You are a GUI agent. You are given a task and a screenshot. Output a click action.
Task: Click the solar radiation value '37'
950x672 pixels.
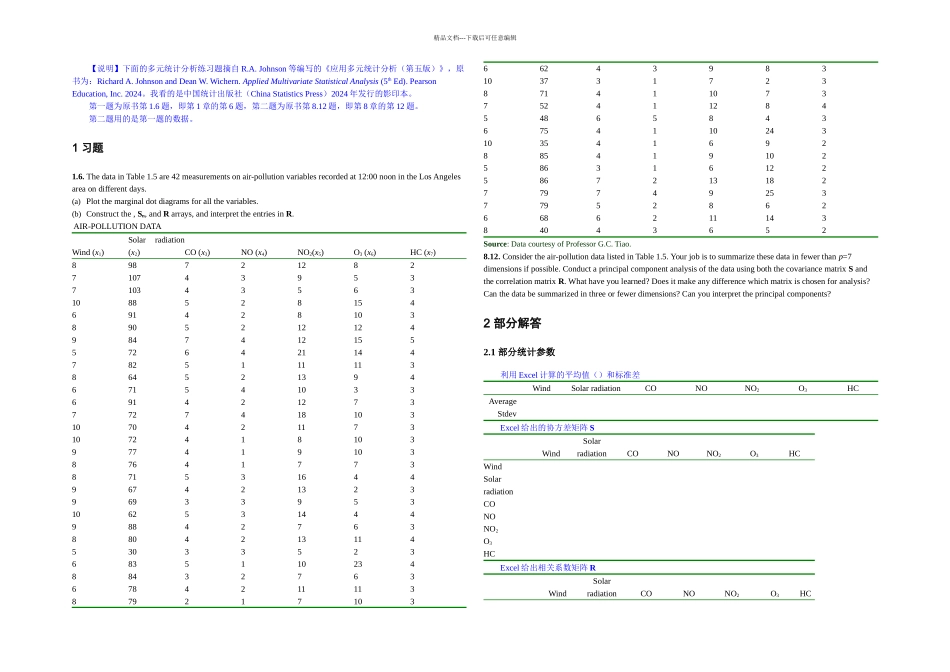[x=544, y=81]
